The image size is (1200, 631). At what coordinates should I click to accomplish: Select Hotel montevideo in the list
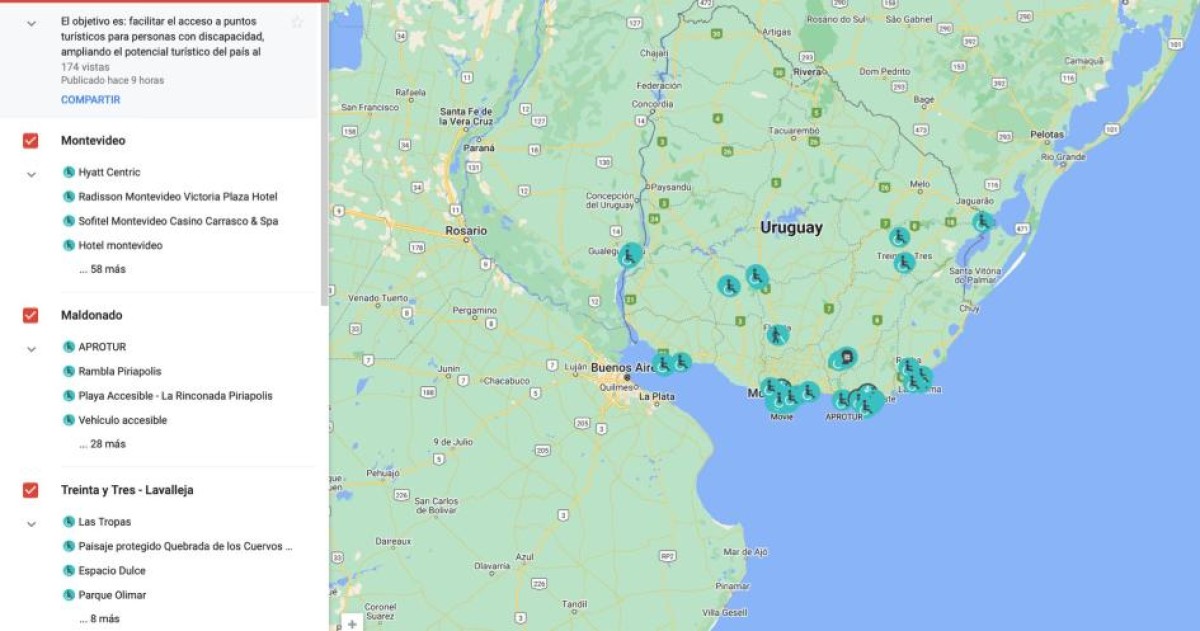(x=120, y=245)
